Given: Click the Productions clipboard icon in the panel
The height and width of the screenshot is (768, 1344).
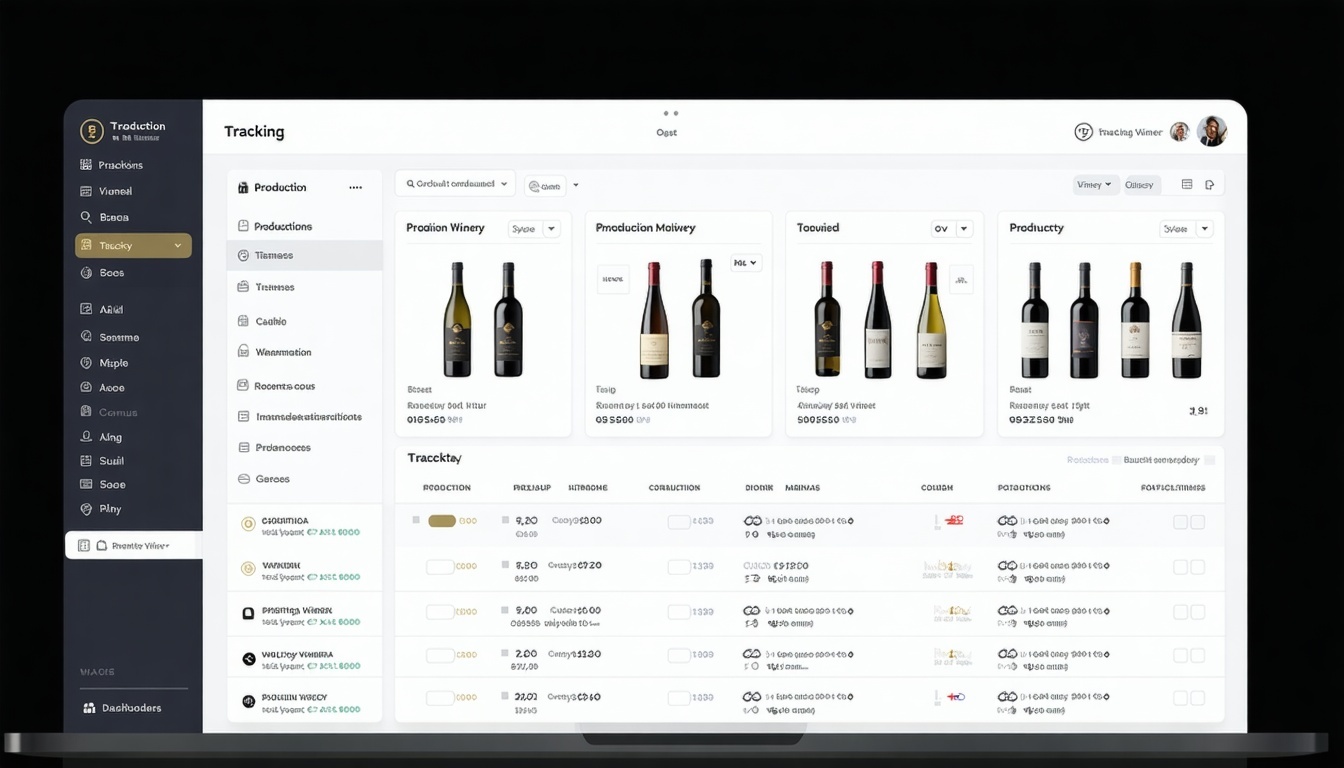Looking at the screenshot, I should tap(242, 226).
